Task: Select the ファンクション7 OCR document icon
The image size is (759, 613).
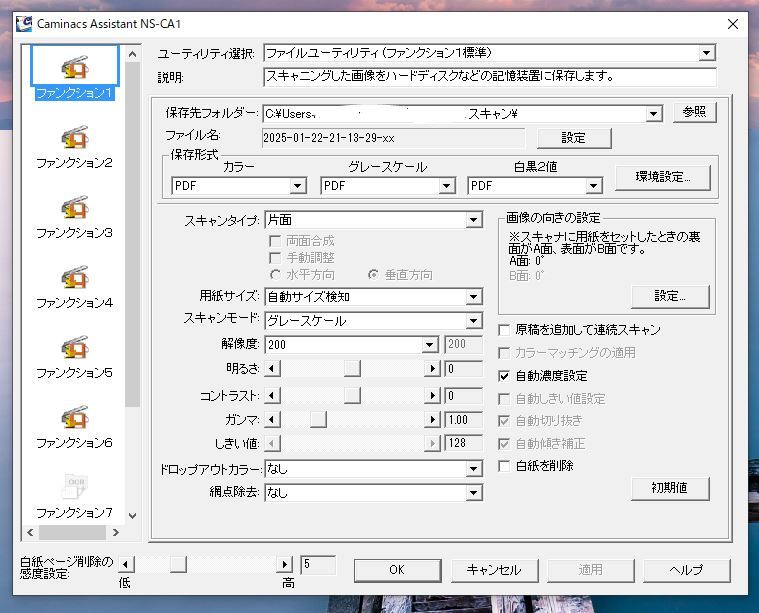Action: pyautogui.click(x=75, y=486)
